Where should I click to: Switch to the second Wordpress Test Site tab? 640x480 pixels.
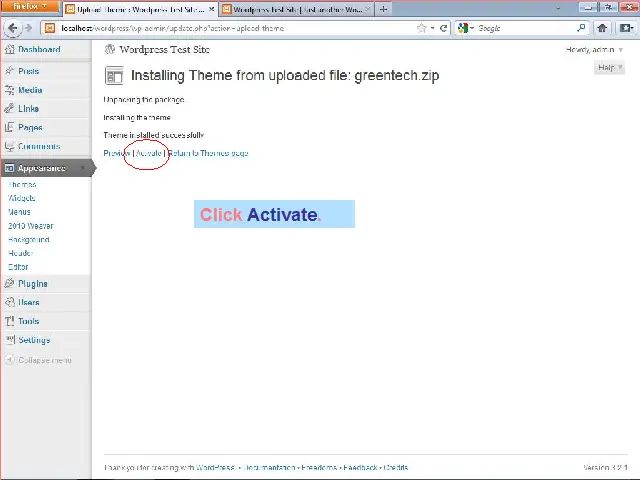pos(296,9)
